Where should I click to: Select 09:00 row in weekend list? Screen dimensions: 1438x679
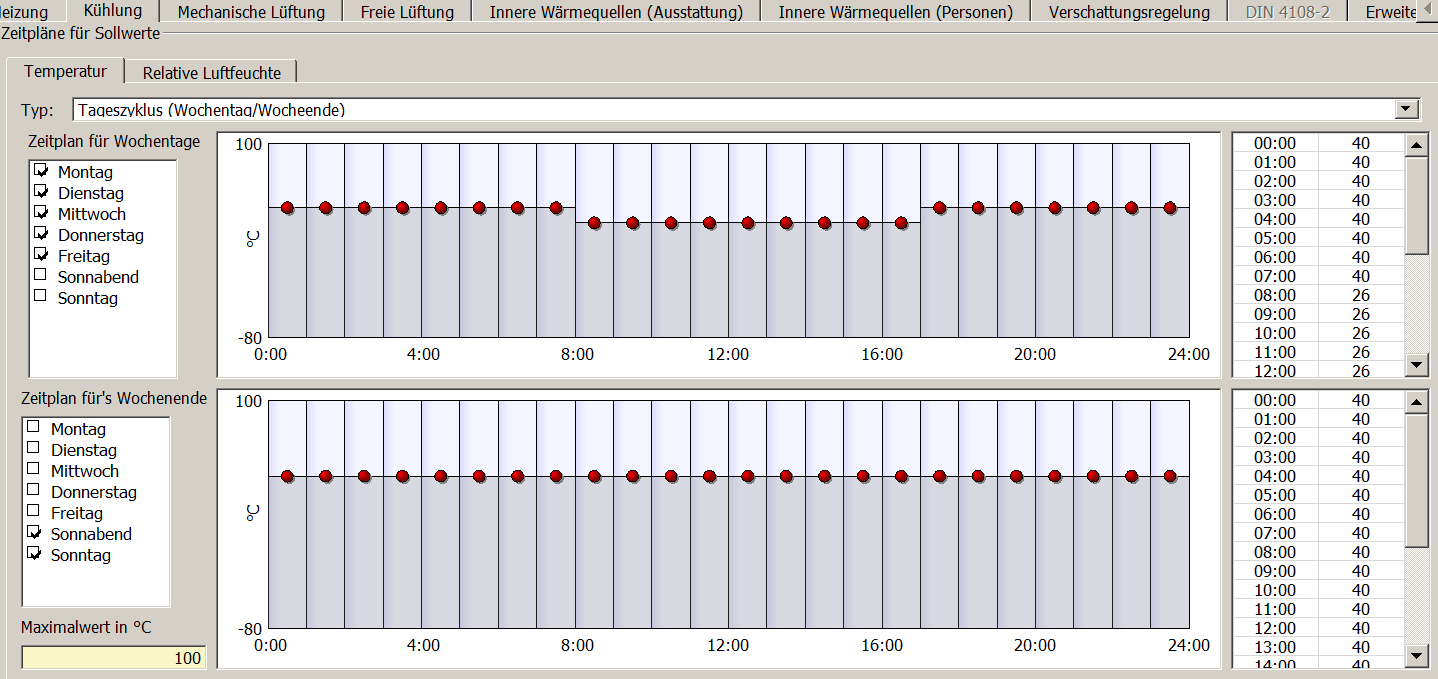[1317, 571]
